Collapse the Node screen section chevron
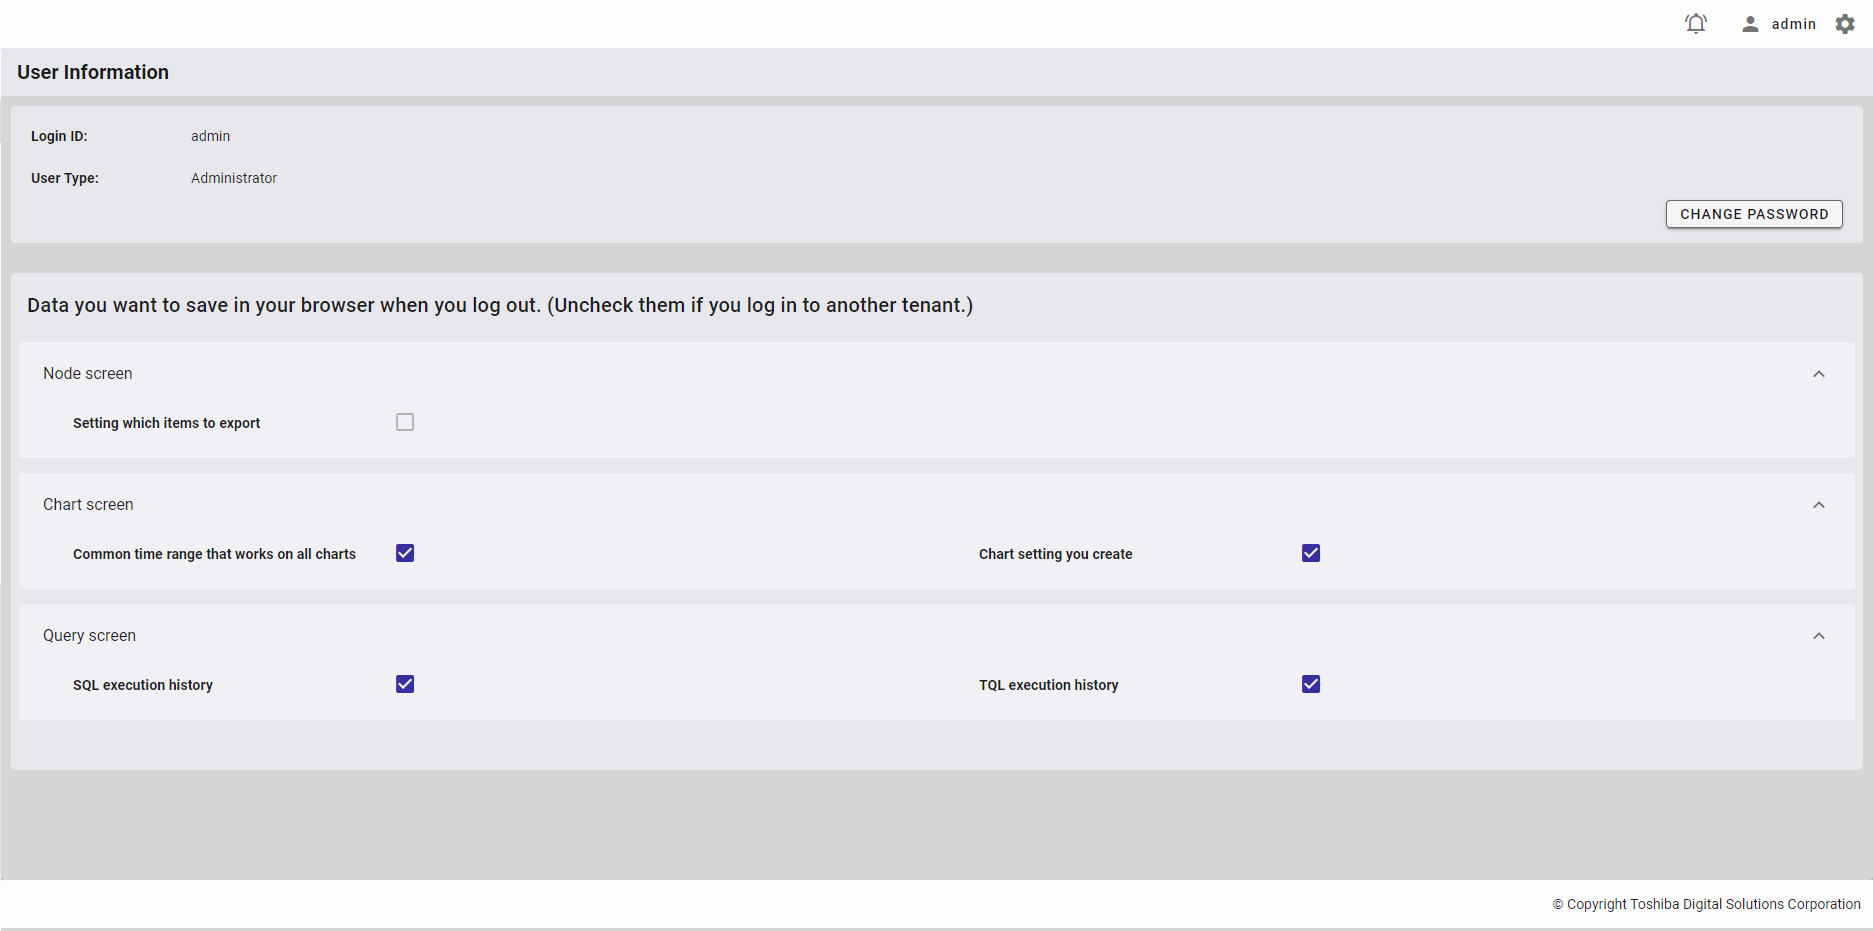This screenshot has width=1873, height=931. pos(1819,374)
